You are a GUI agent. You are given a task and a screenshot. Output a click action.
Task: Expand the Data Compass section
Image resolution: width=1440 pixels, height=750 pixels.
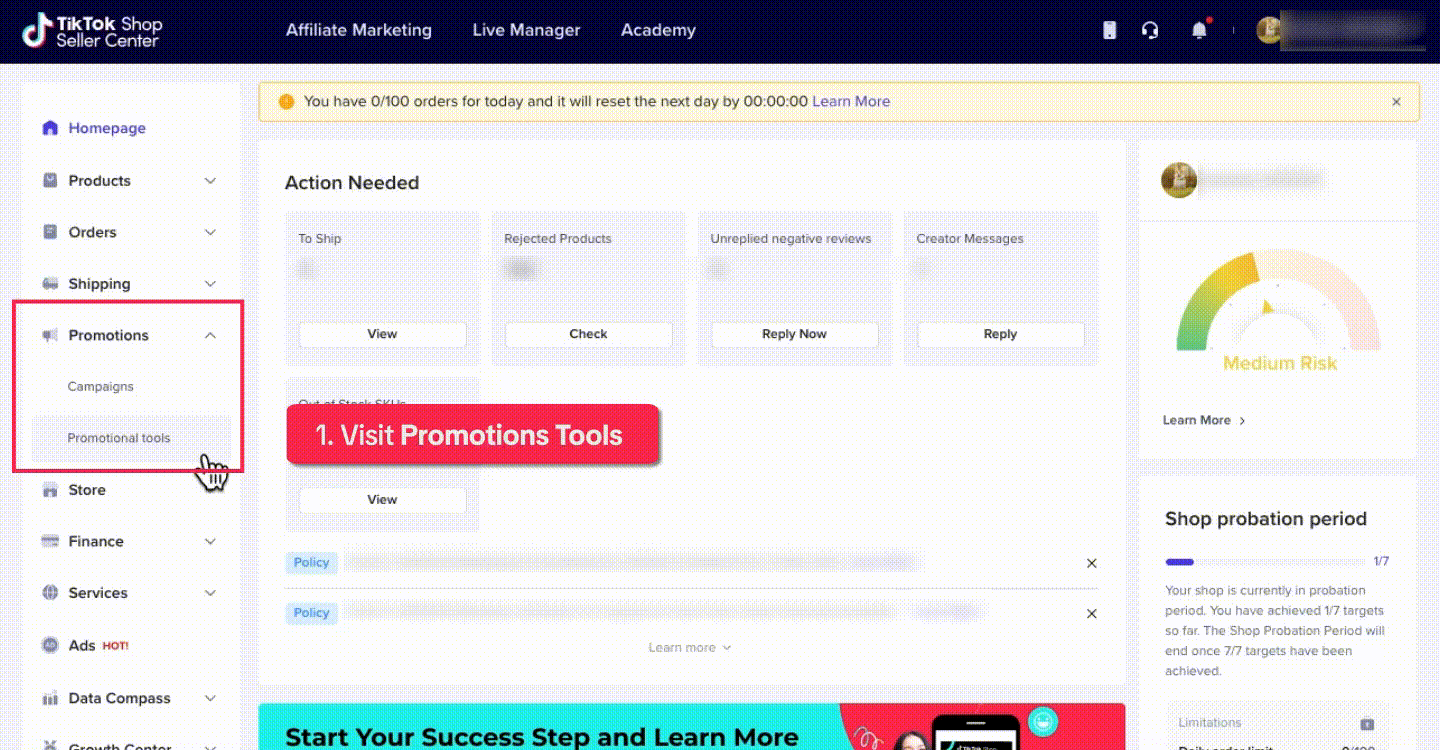[210, 698]
